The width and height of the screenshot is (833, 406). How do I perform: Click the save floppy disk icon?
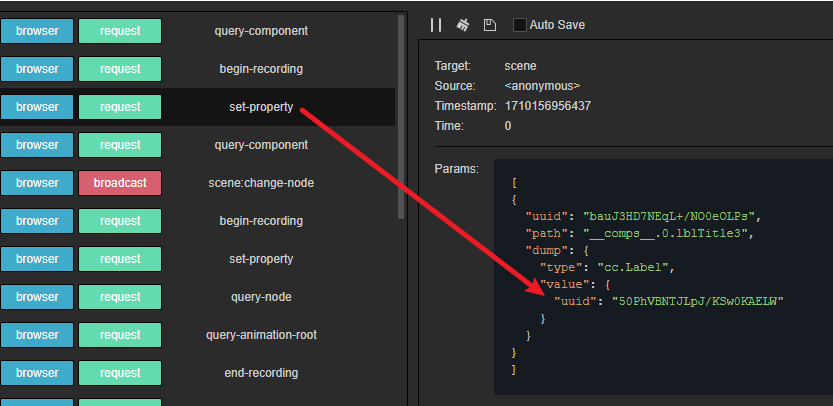(x=489, y=24)
